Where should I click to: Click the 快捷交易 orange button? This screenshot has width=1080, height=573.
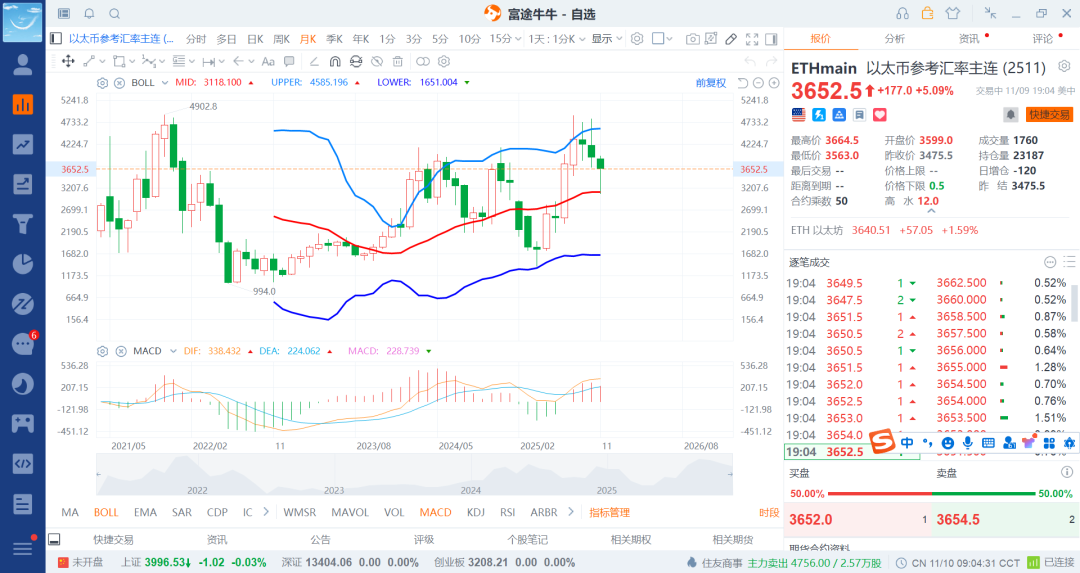pyautogui.click(x=1049, y=115)
